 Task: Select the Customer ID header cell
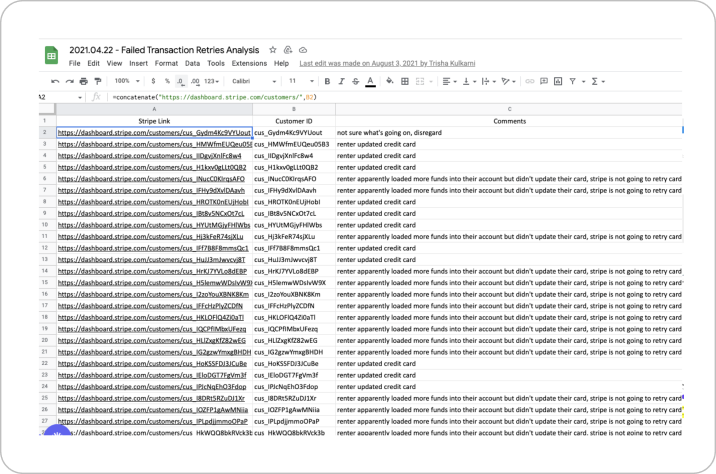point(294,121)
